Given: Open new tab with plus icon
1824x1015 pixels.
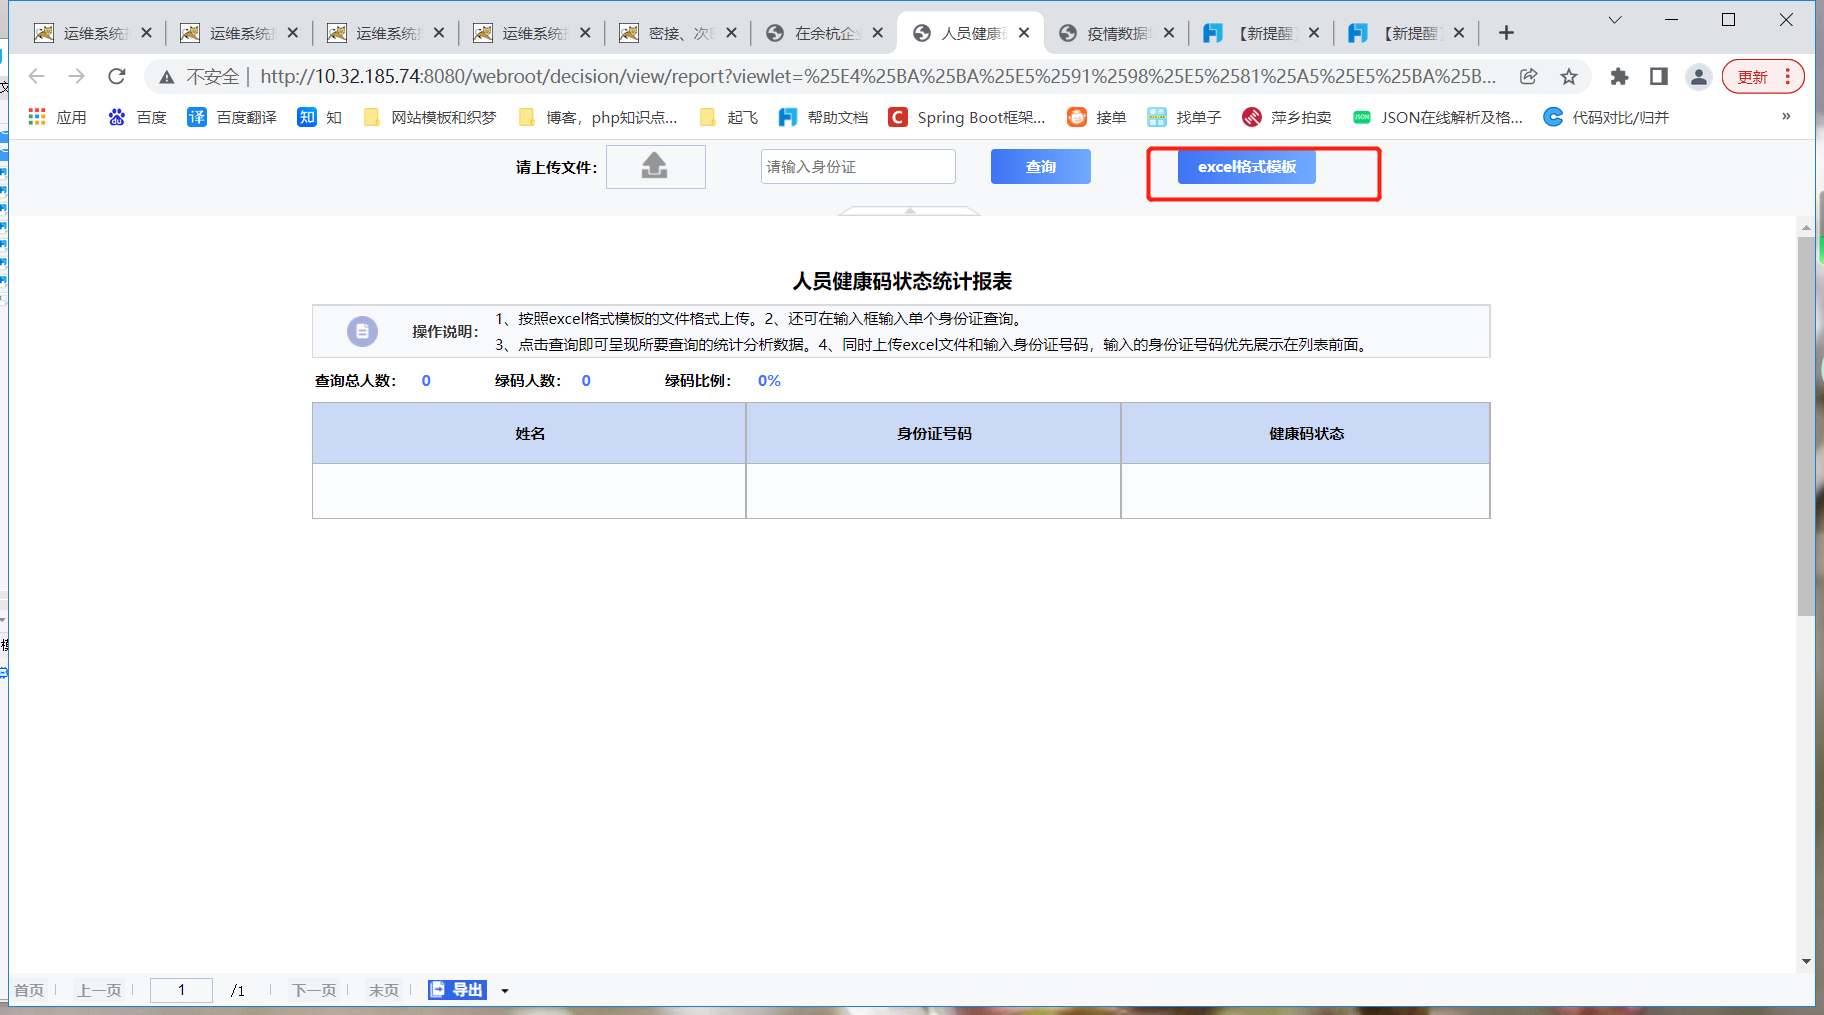Looking at the screenshot, I should coord(1506,33).
